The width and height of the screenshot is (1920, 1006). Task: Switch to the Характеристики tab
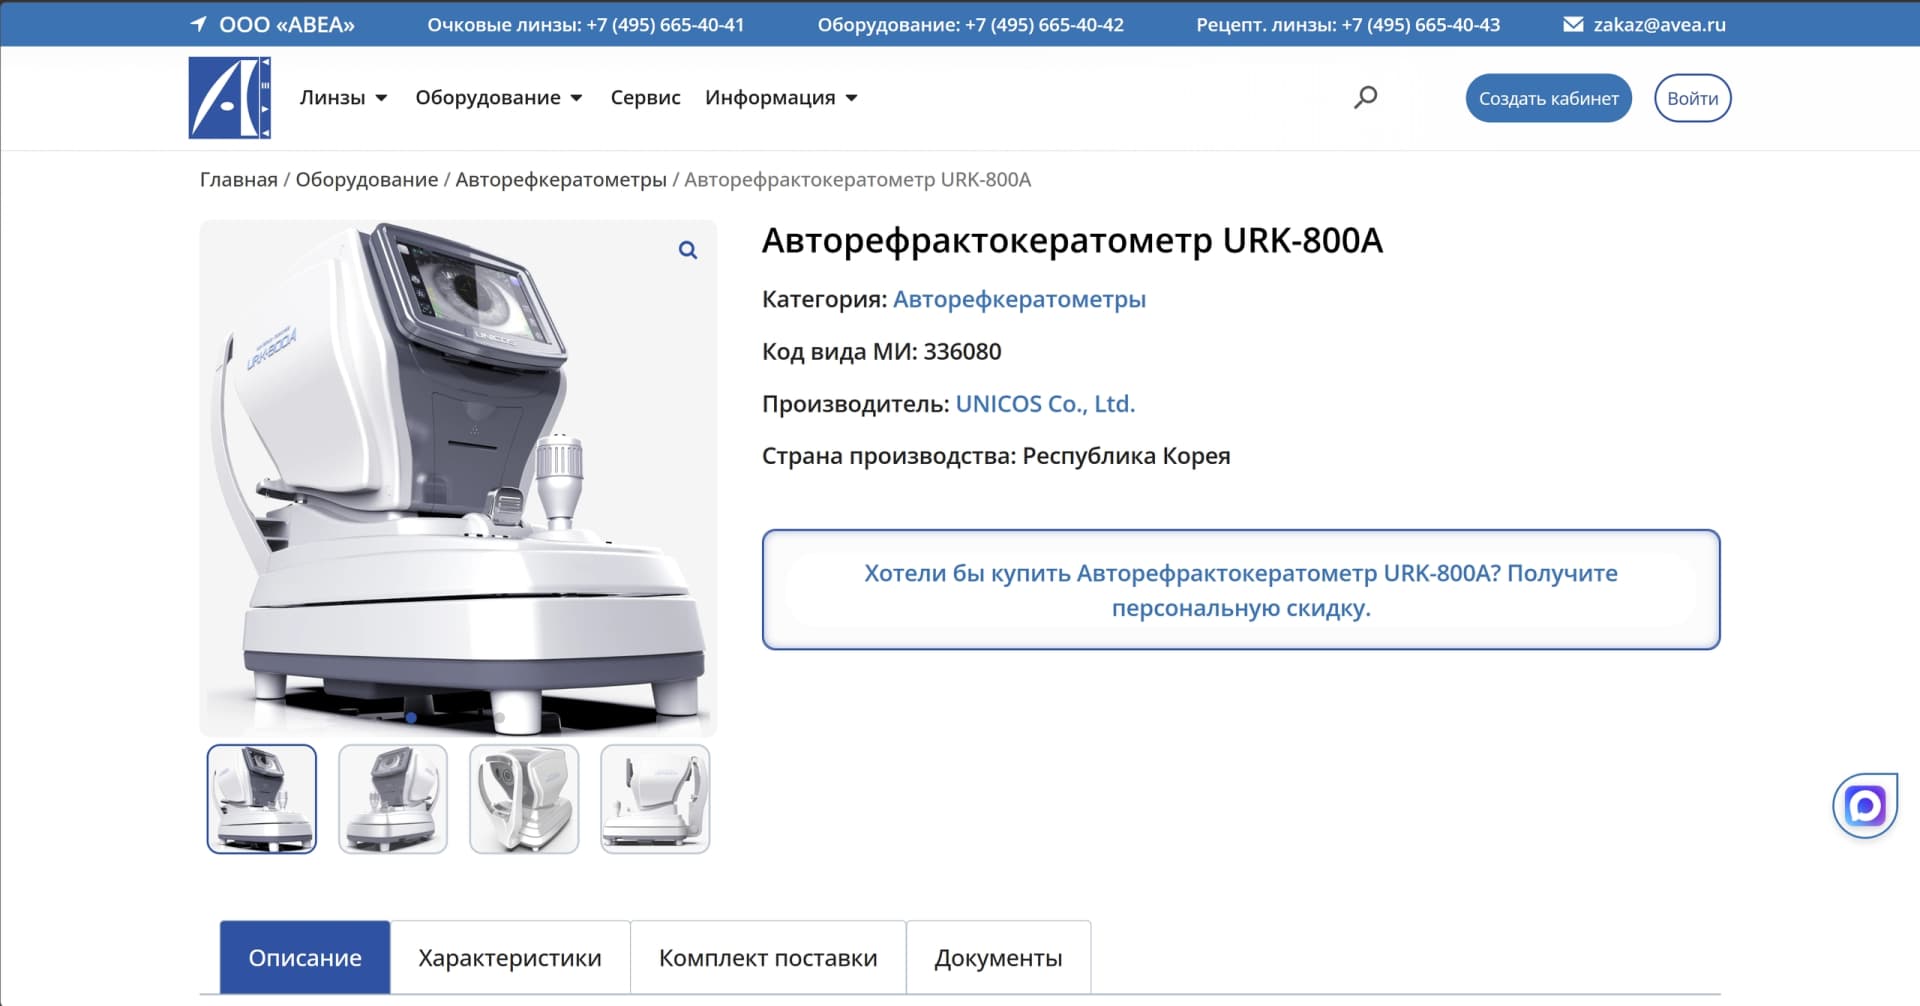click(510, 957)
